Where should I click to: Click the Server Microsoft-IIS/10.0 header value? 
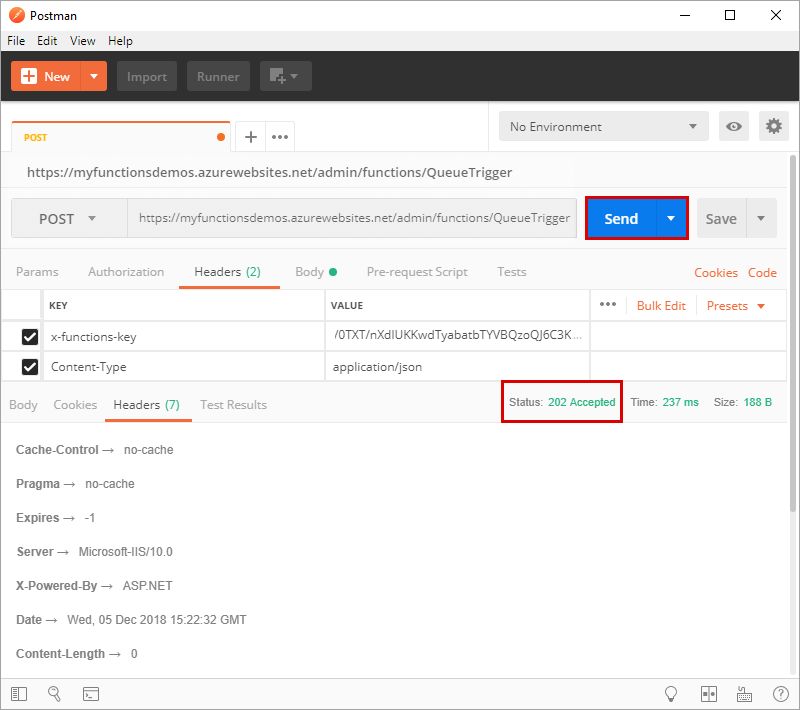pyautogui.click(x=126, y=551)
